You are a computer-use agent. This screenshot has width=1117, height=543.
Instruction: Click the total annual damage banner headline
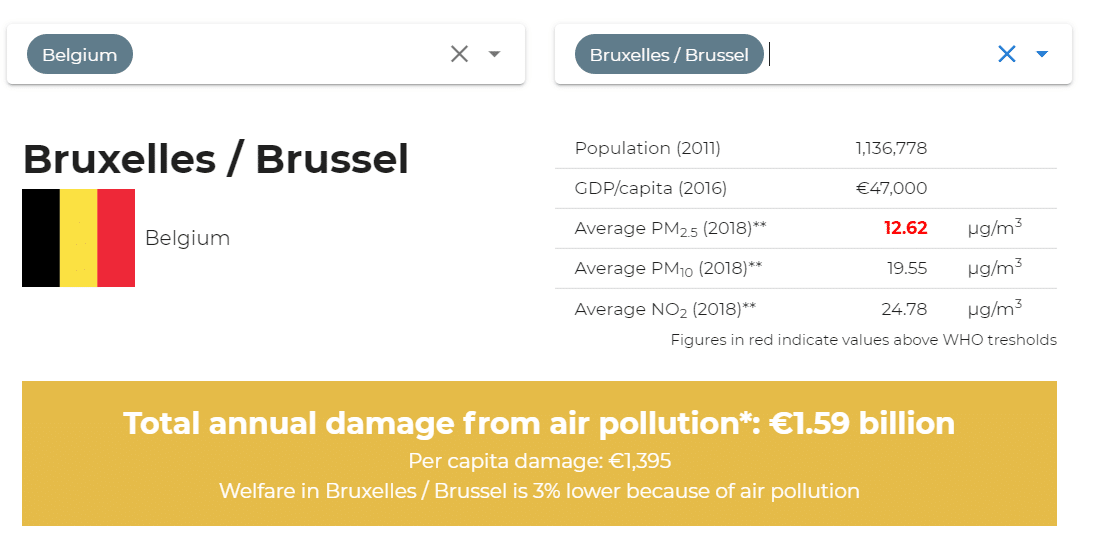click(x=539, y=423)
